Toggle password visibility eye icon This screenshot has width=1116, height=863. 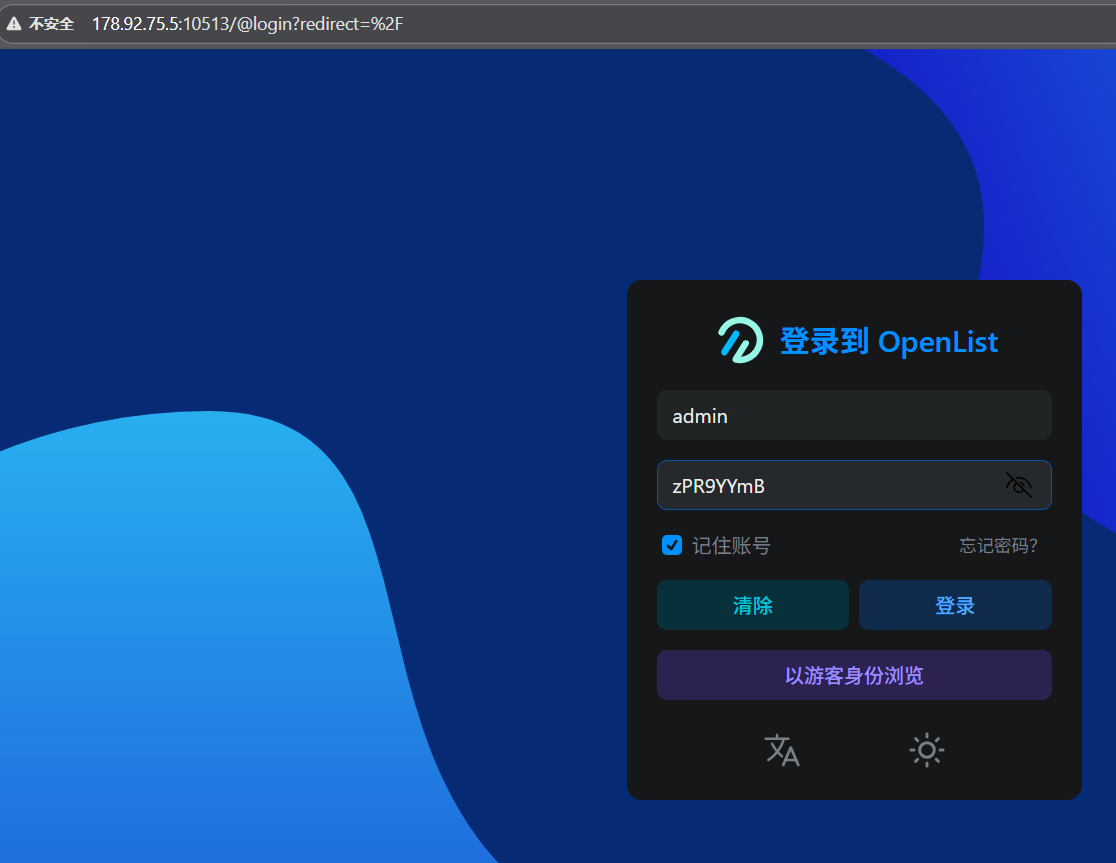tap(1018, 485)
